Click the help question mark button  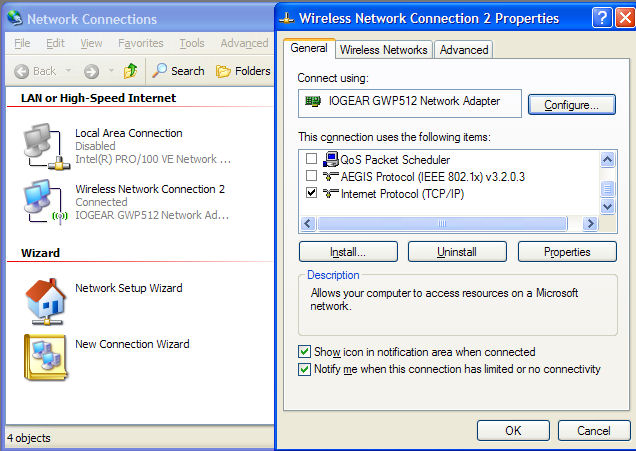point(602,18)
